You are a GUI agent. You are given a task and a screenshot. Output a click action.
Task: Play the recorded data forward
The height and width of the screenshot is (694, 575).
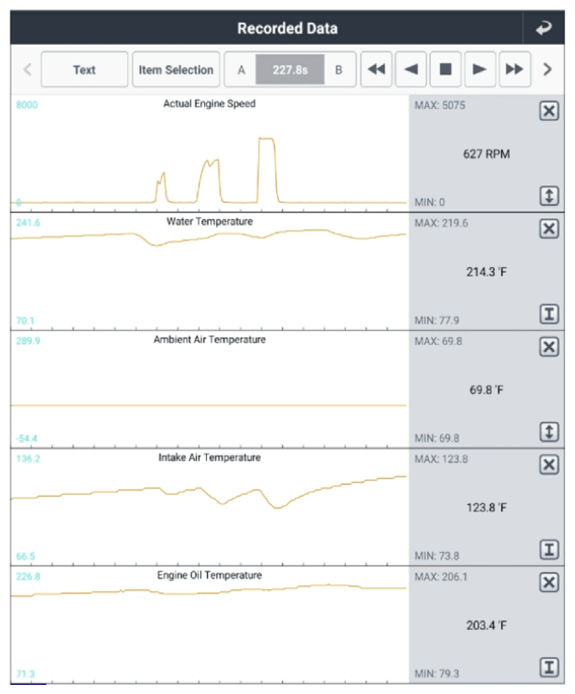[480, 69]
